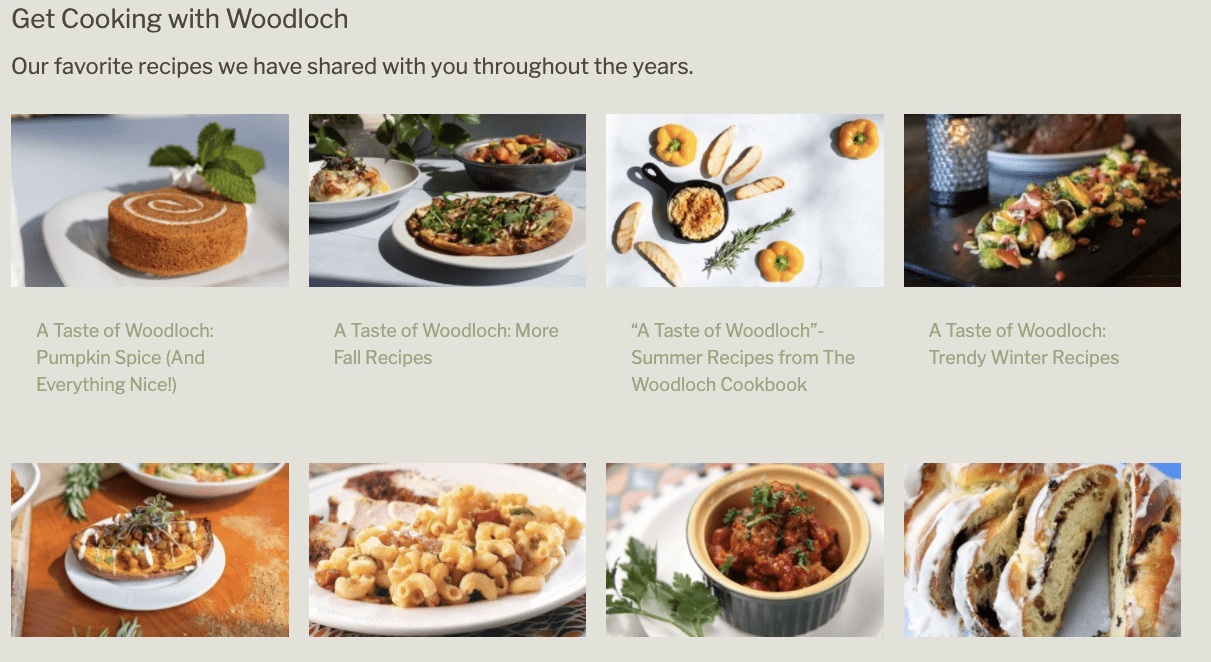Image resolution: width=1211 pixels, height=662 pixels.
Task: Open the stuffed sweet potato photo
Action: [150, 550]
